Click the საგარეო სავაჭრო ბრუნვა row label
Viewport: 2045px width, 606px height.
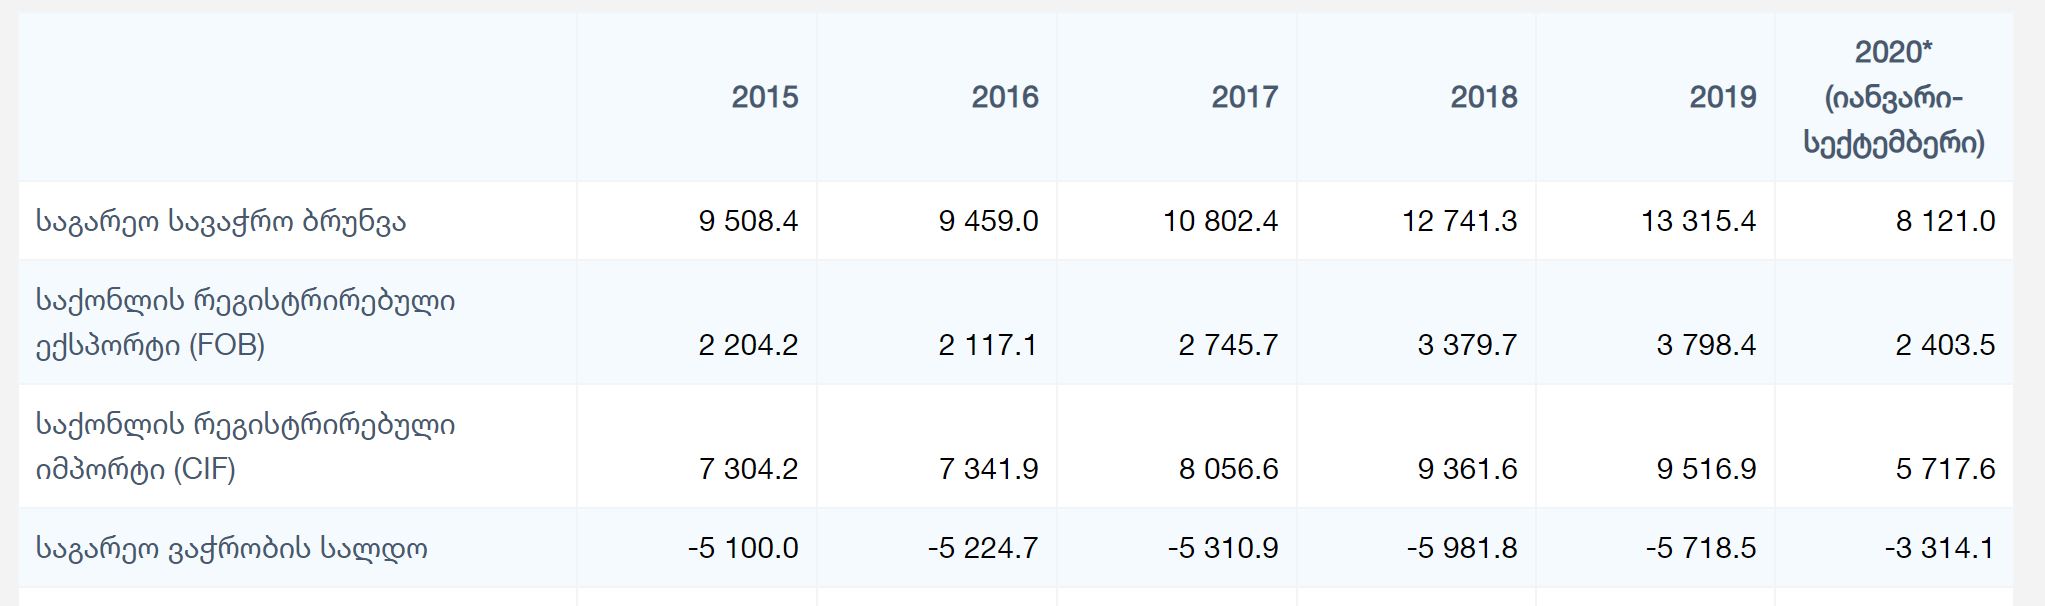tap(221, 221)
